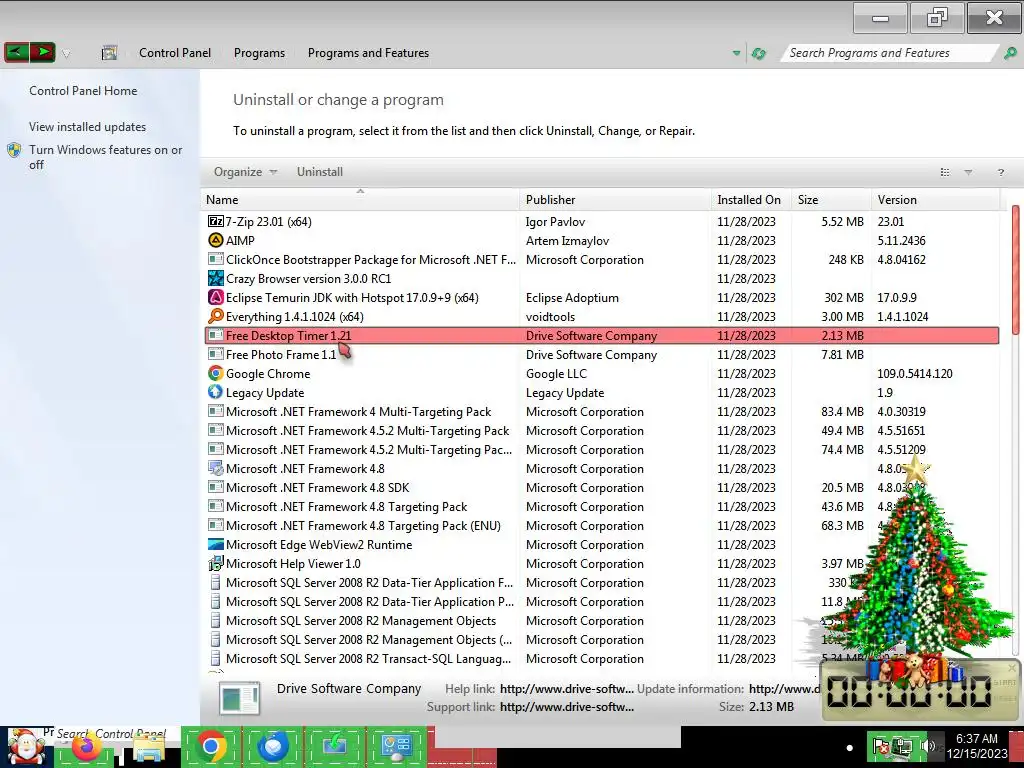Screen dimensions: 1024x768
Task: Launch Firefox from the taskbar
Action: tap(86, 747)
